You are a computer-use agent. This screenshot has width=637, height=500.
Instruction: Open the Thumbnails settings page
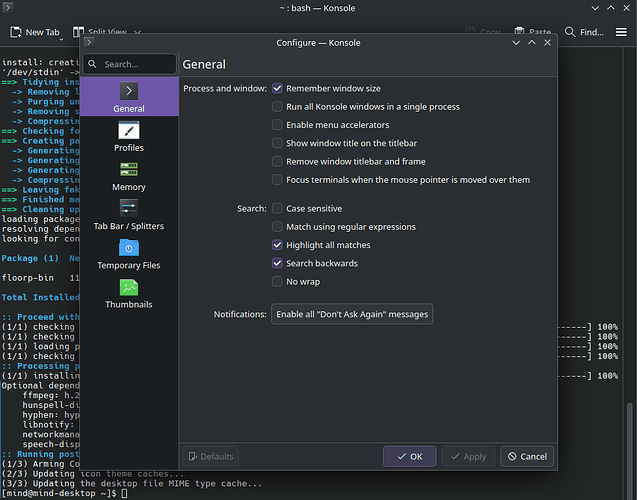129,294
